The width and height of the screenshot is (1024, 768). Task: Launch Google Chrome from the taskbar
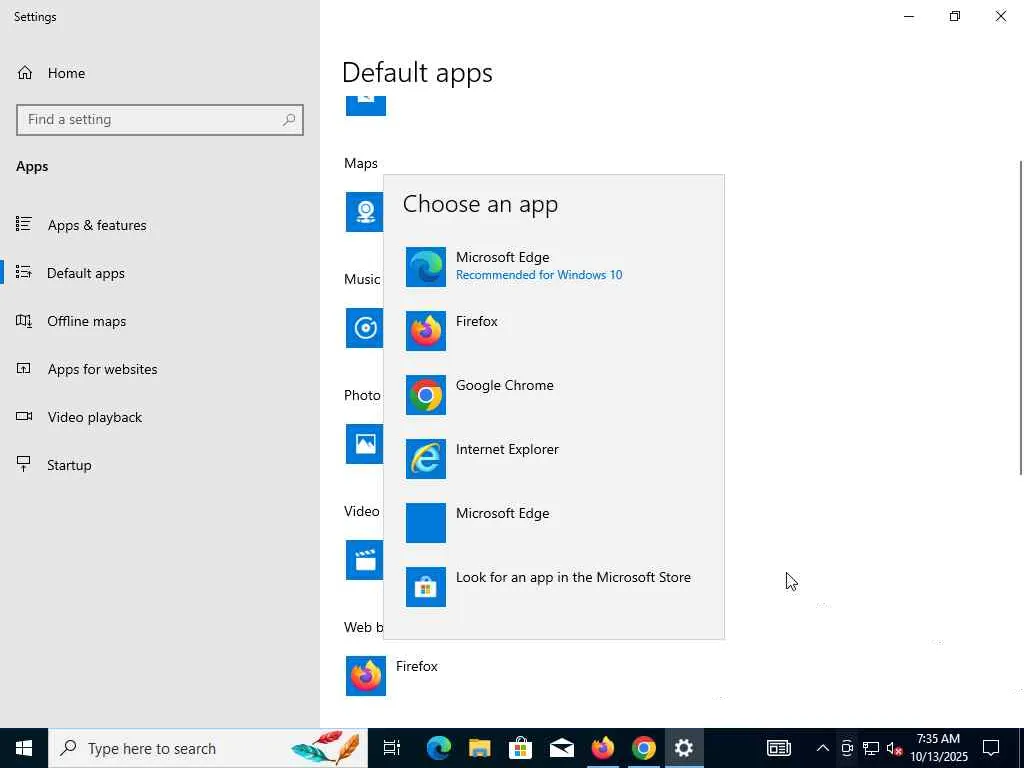tap(643, 748)
